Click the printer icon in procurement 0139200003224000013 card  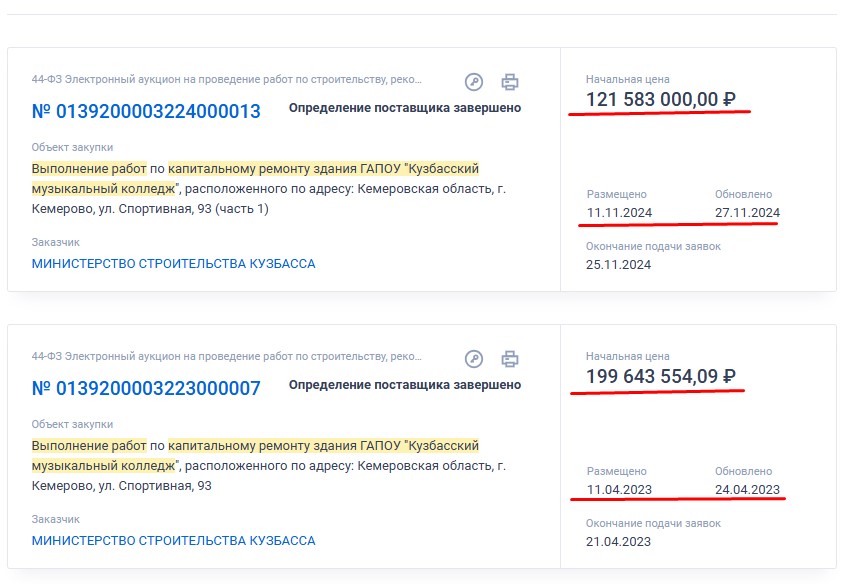point(510,82)
